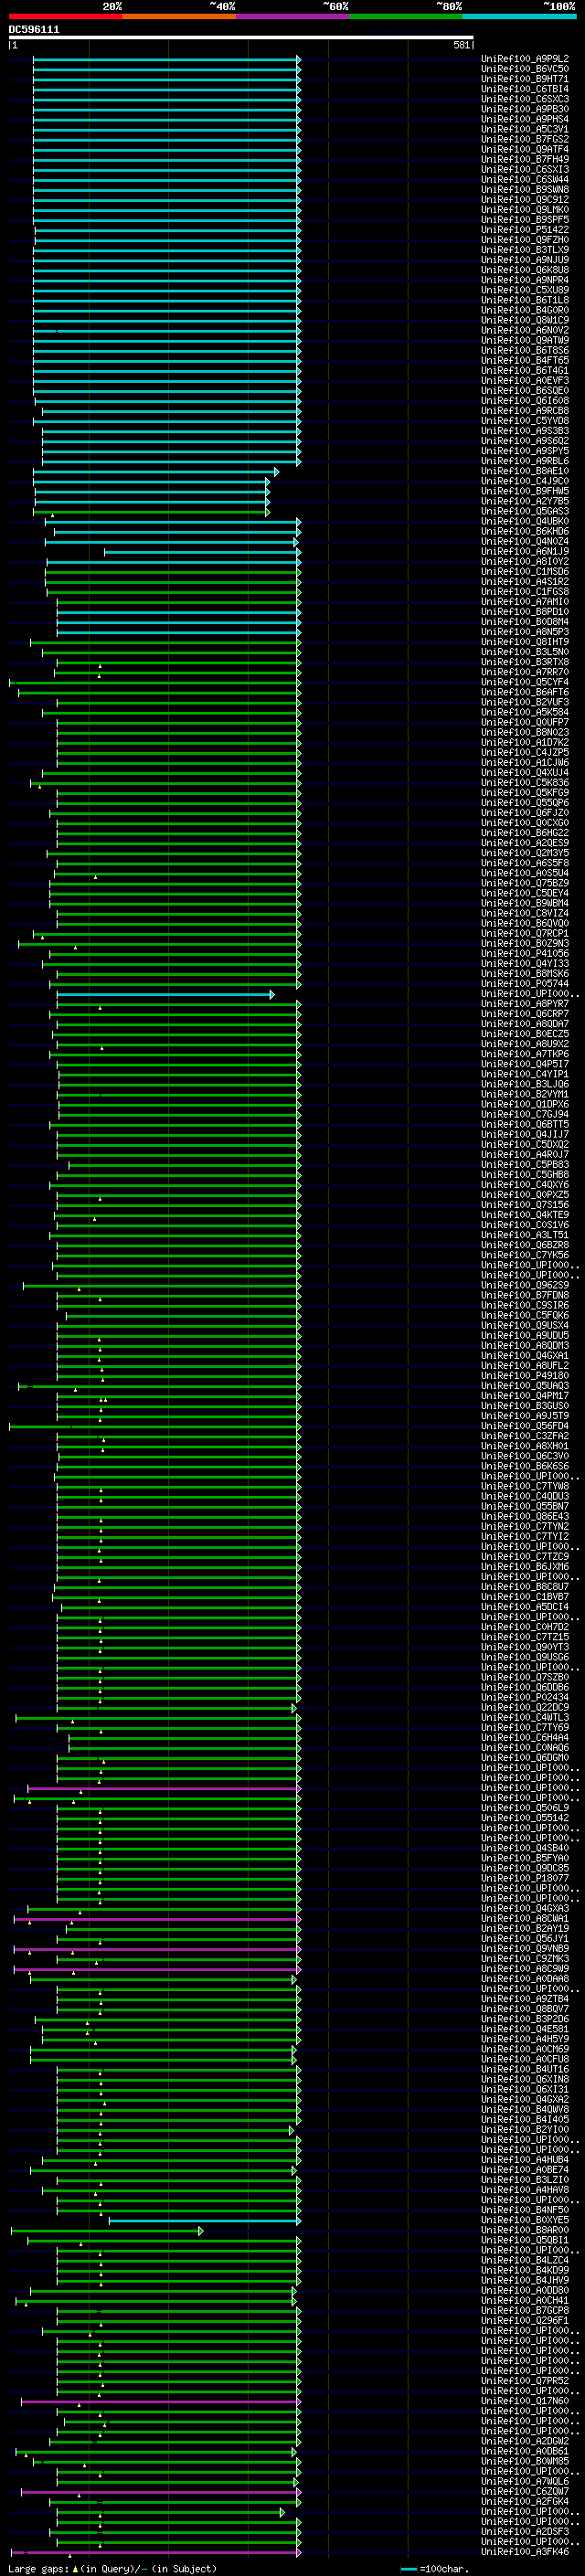Select label UniRef100_C5K836
585x2576 pixels.
(x=525, y=783)
